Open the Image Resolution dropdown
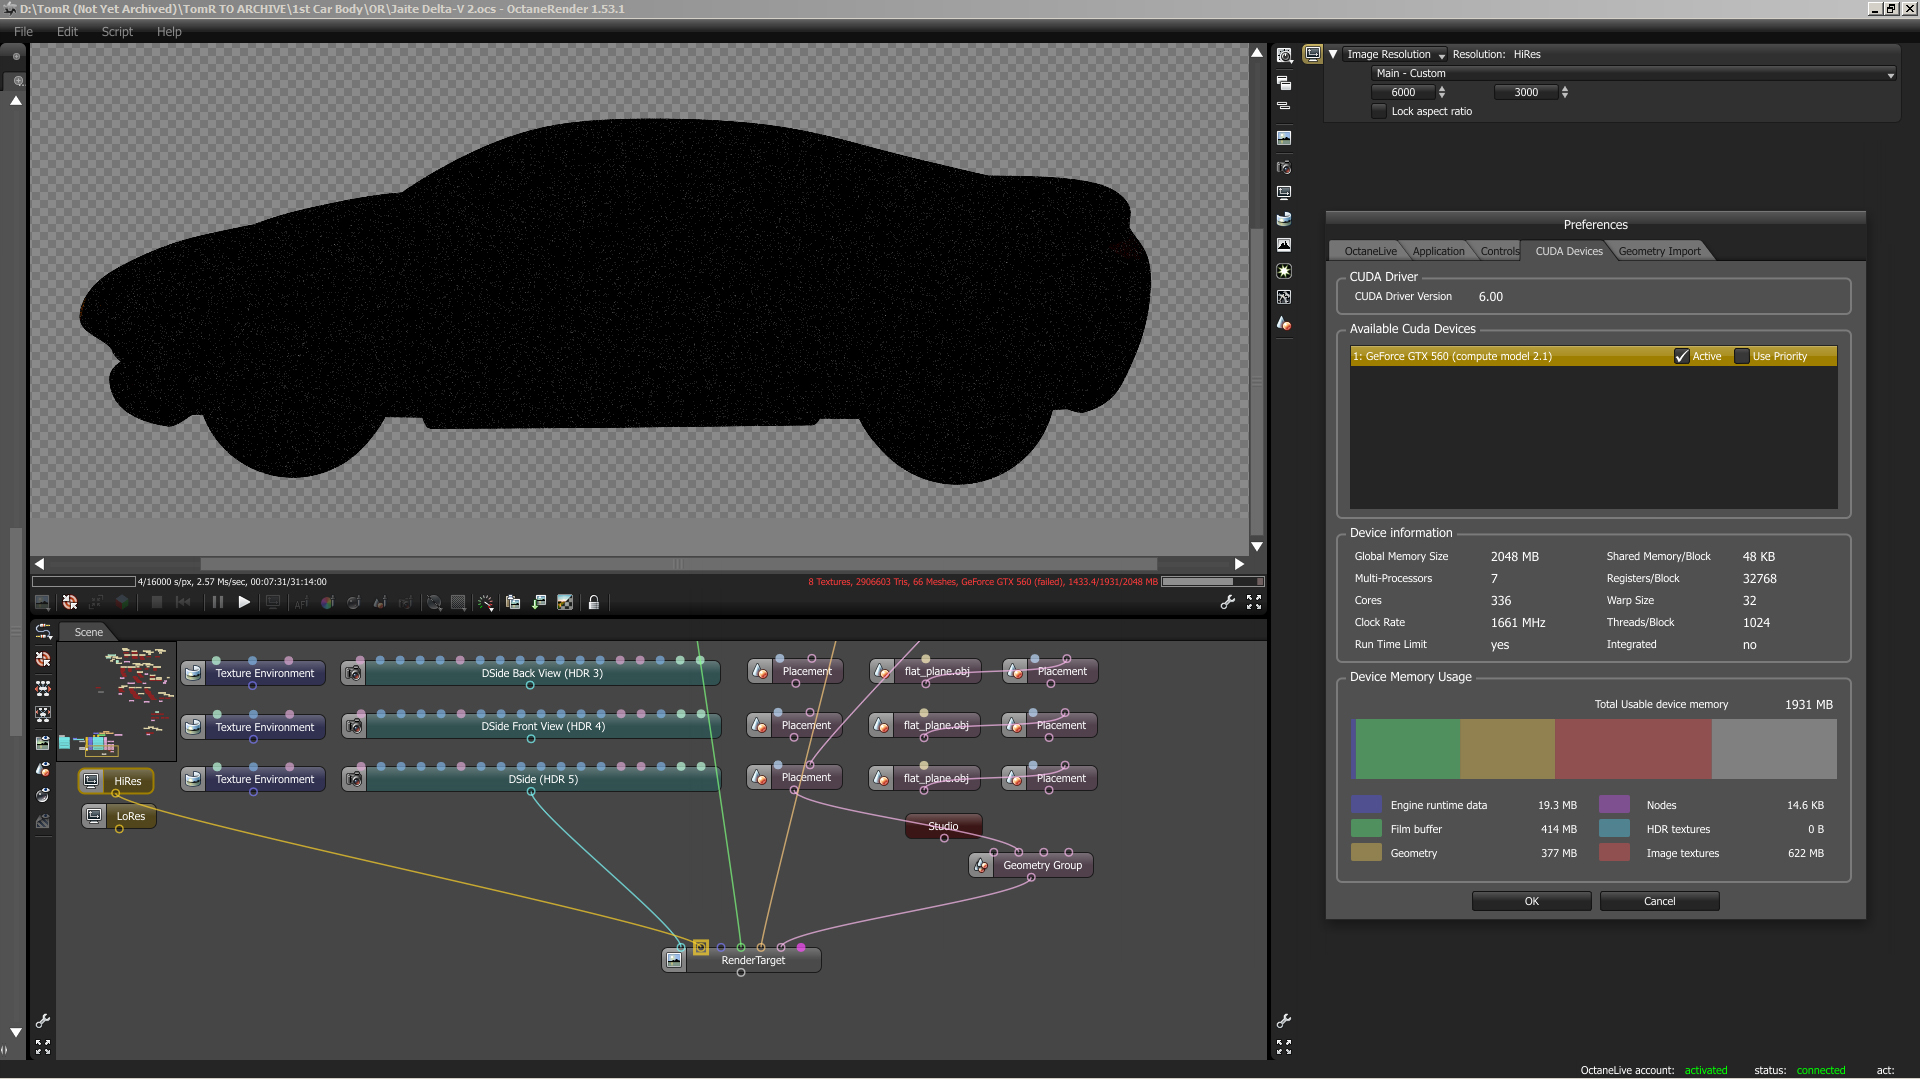 point(1396,55)
